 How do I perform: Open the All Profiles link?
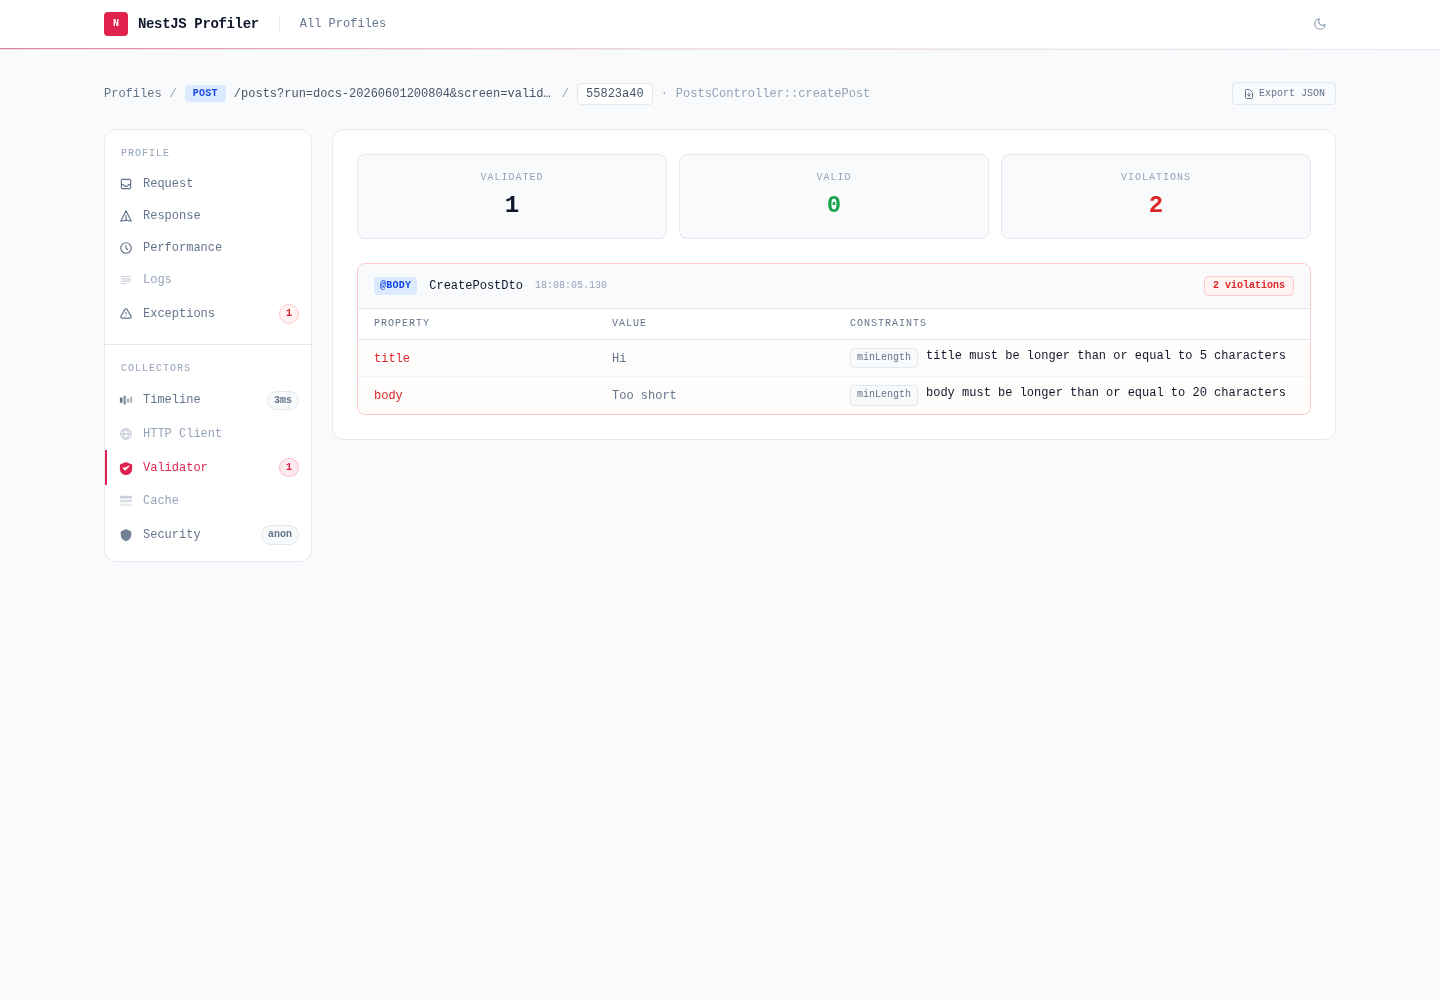pyautogui.click(x=343, y=23)
